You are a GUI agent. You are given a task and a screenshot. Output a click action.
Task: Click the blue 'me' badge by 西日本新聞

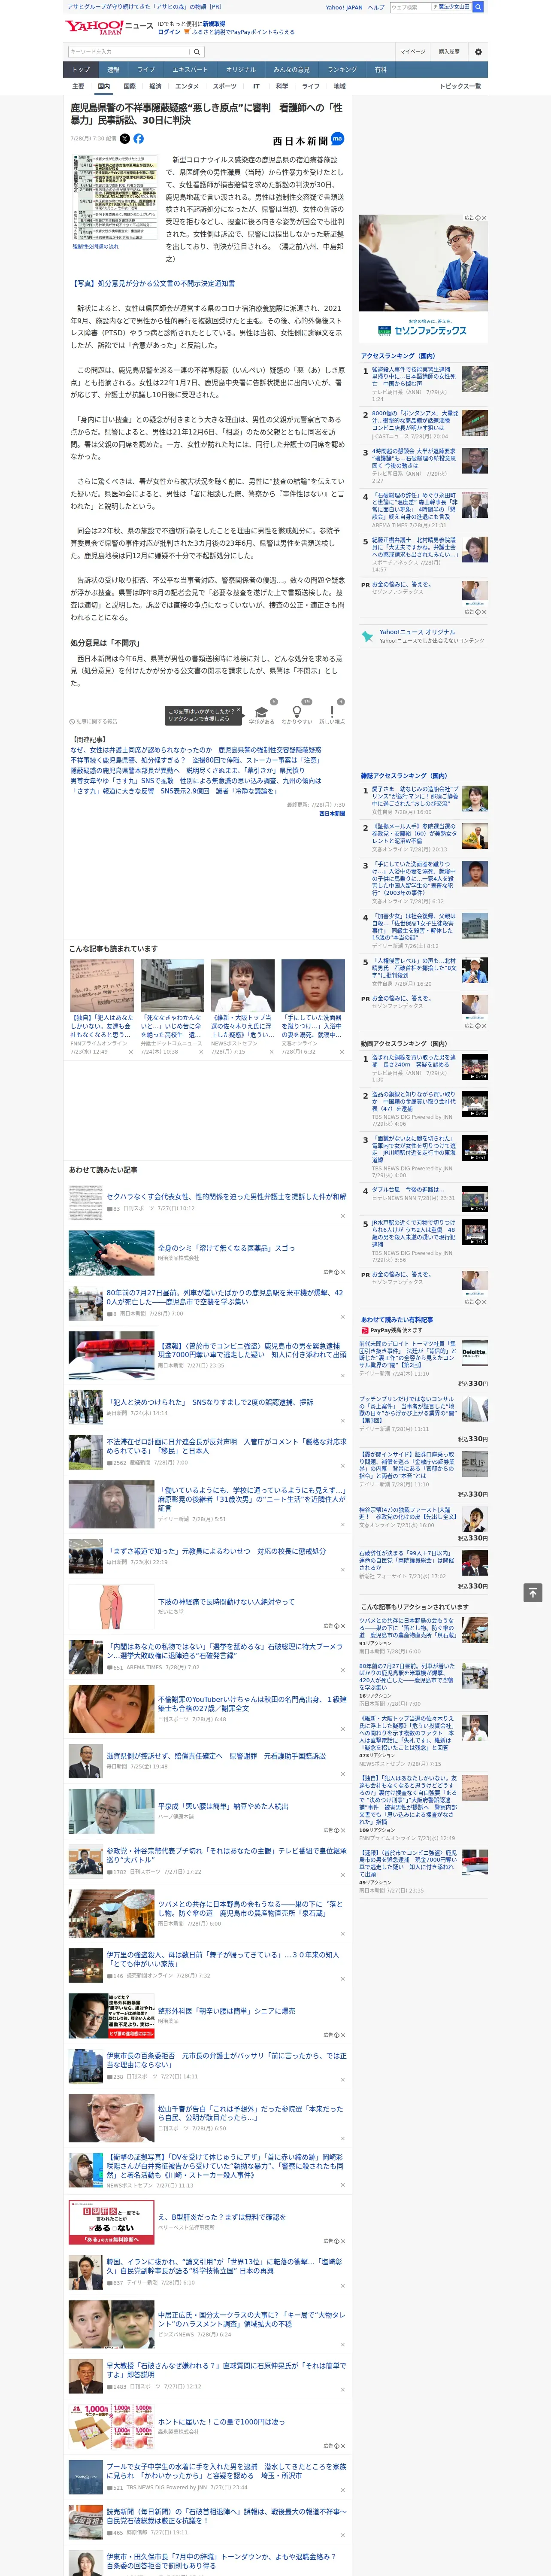click(338, 139)
